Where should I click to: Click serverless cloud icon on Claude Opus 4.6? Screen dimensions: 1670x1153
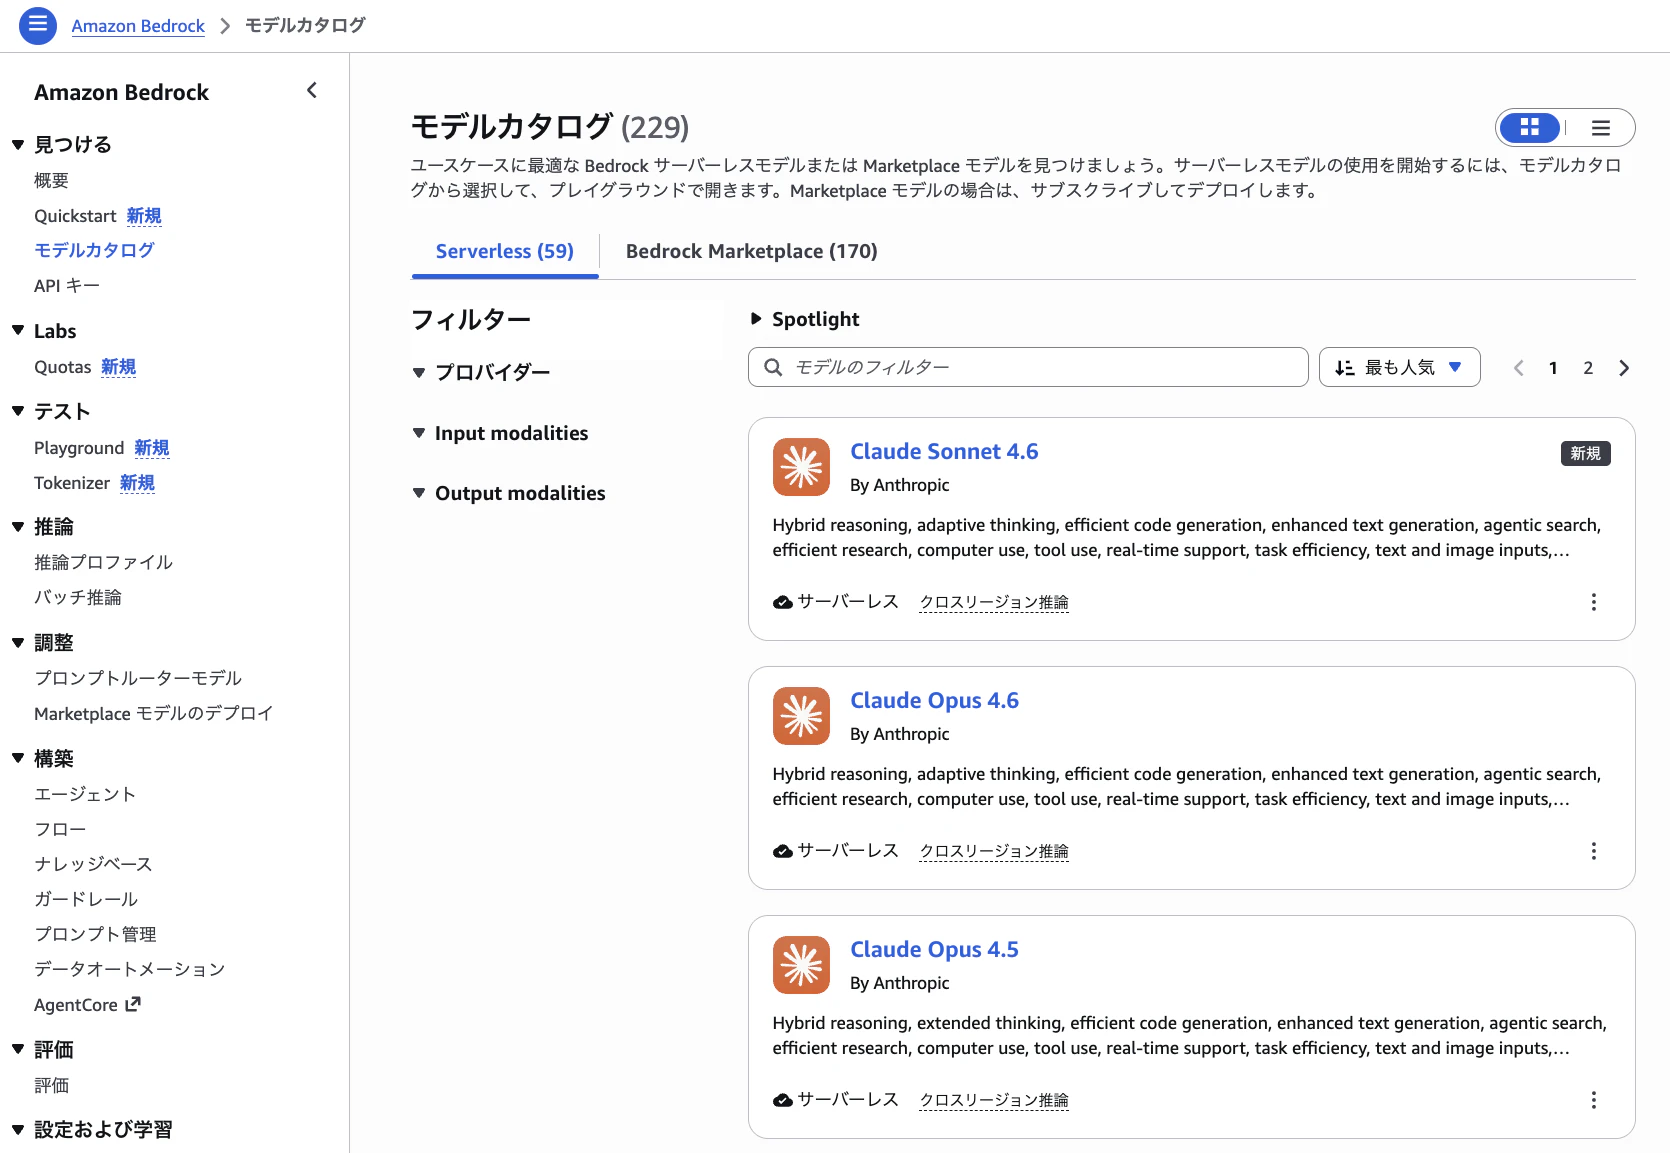[783, 851]
